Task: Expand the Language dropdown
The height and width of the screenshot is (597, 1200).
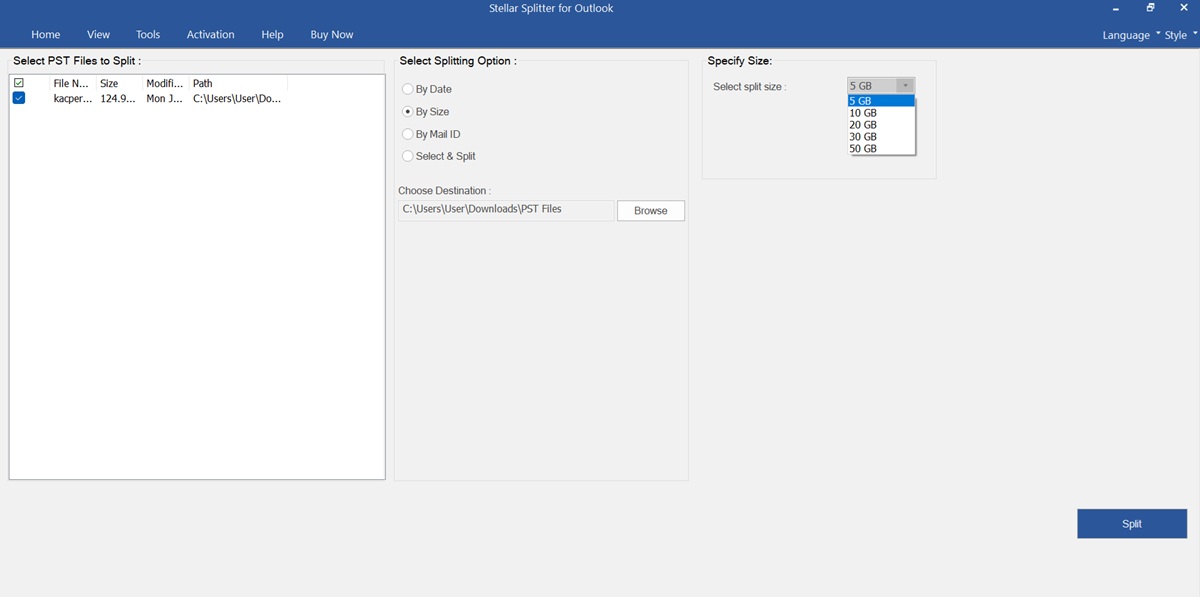Action: pos(1131,35)
